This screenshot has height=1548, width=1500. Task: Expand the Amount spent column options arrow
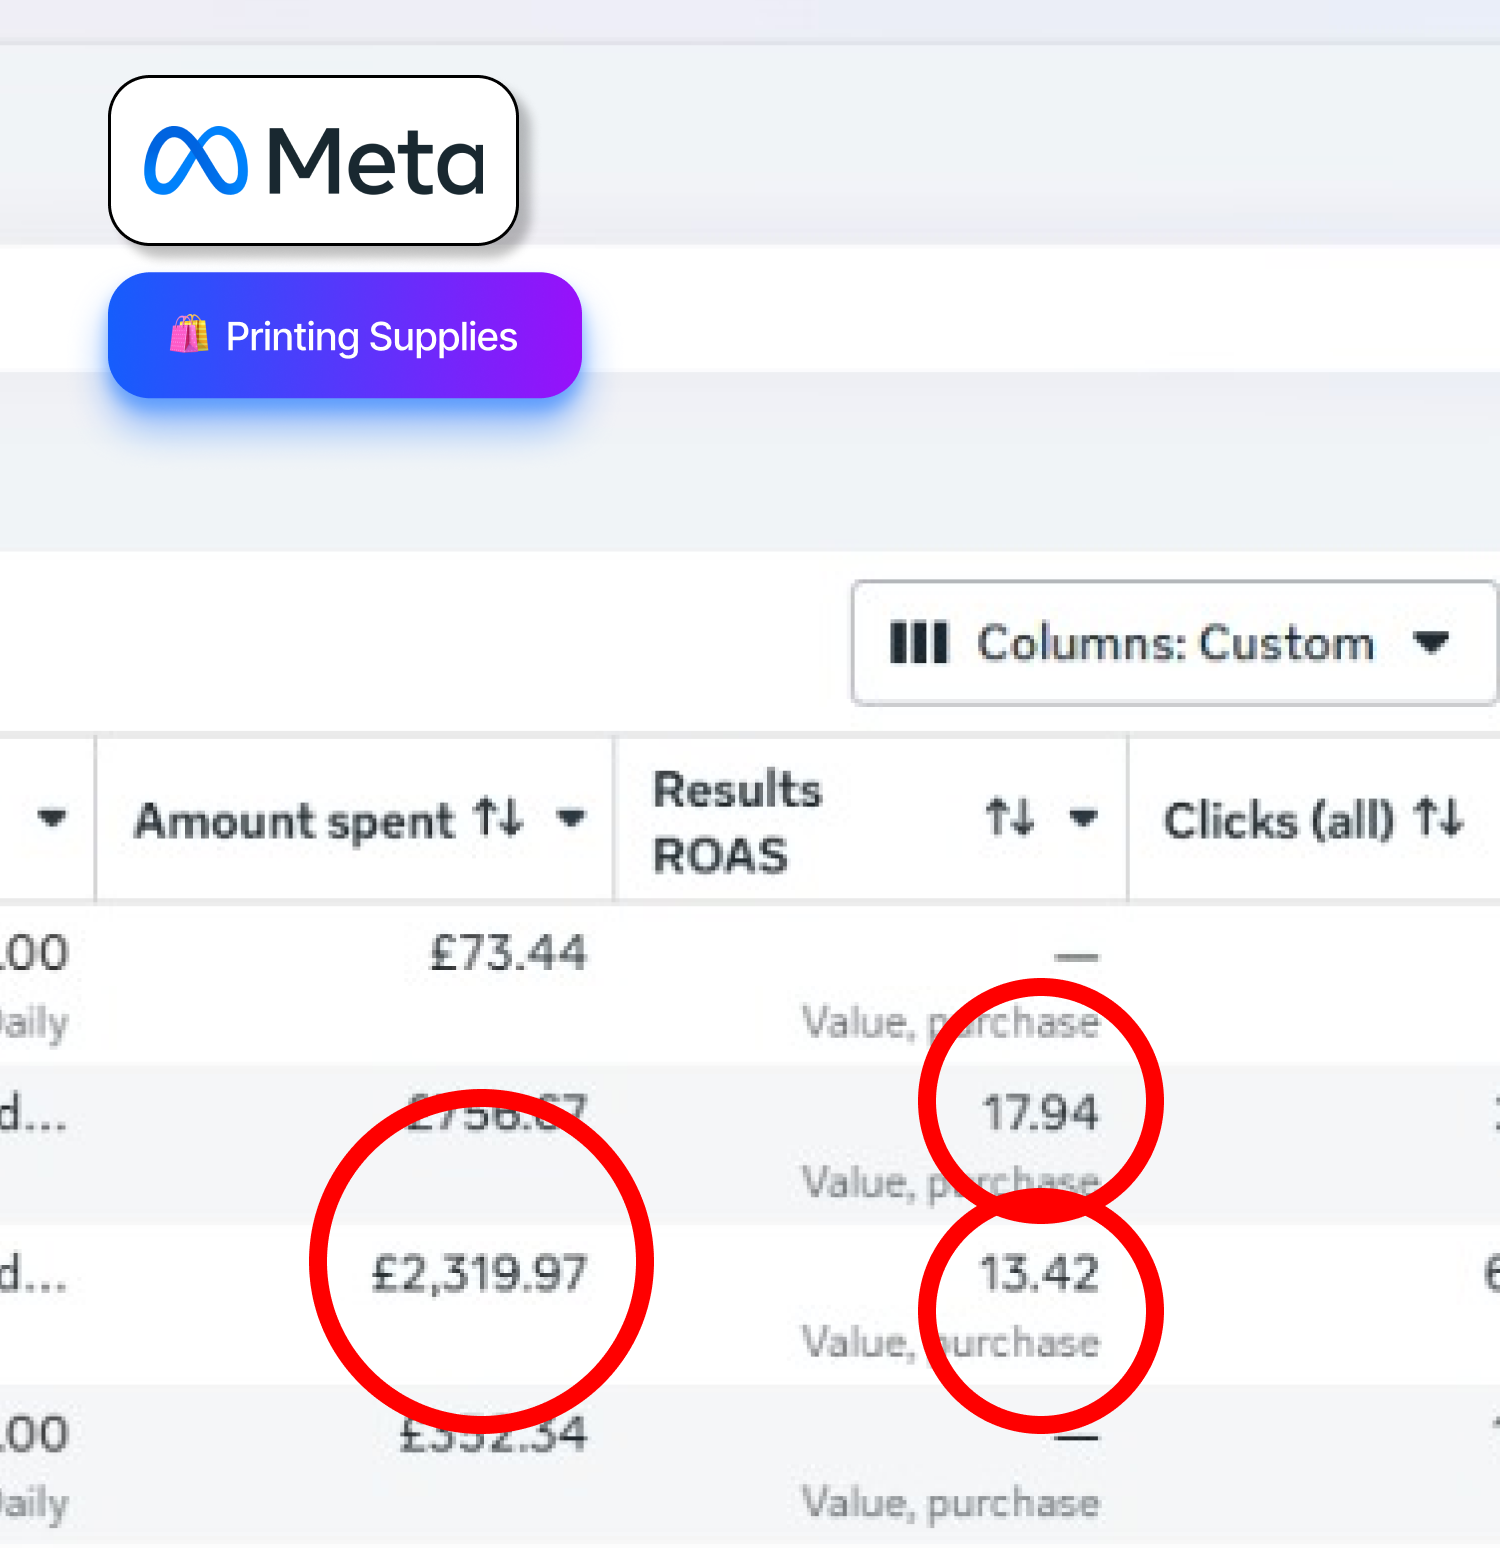[571, 819]
